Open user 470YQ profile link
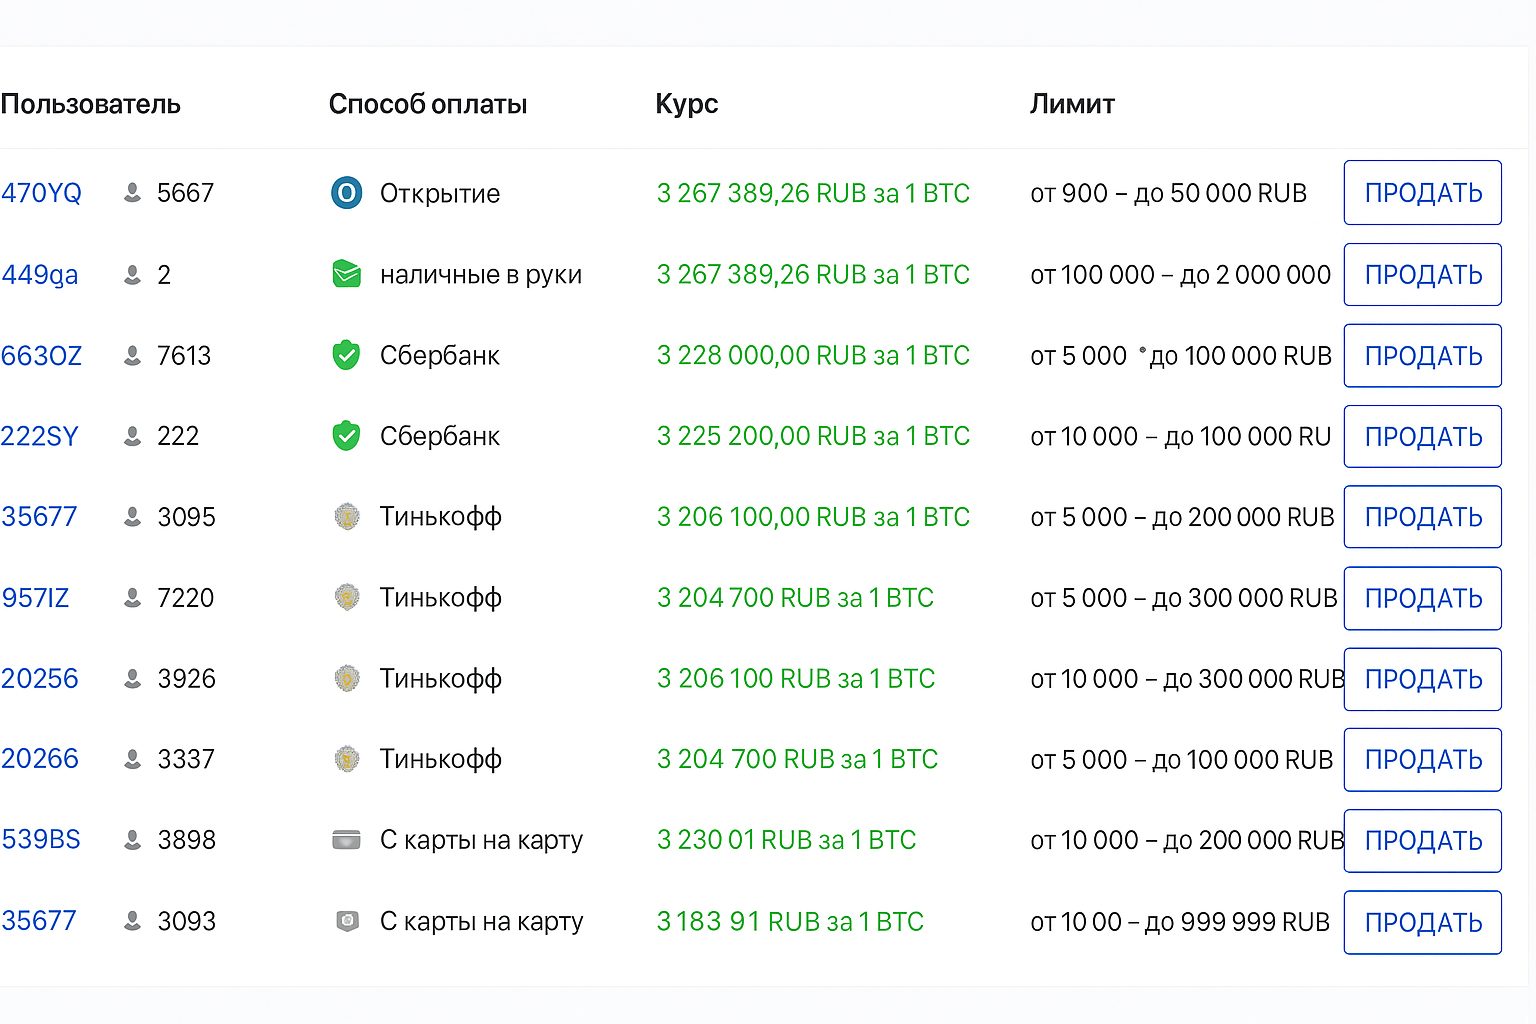 point(41,193)
